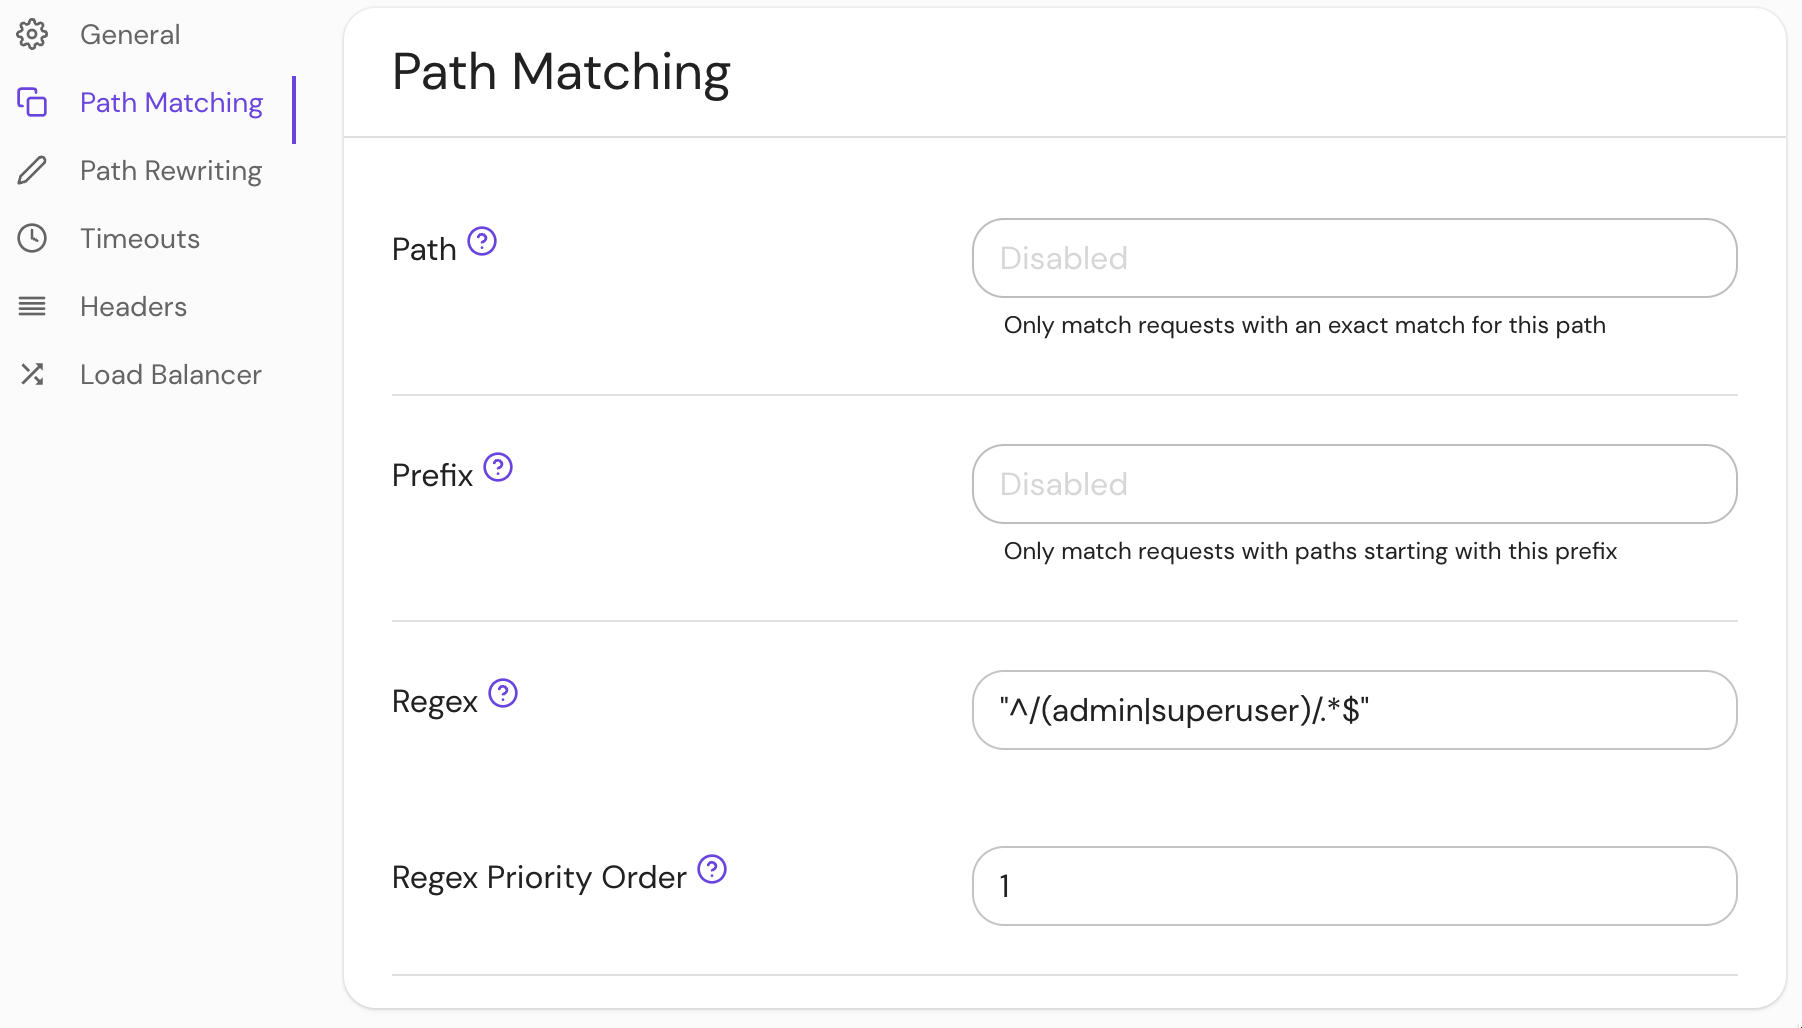The width and height of the screenshot is (1802, 1028).
Task: Click the gear icon beside General
Action: coord(33,34)
